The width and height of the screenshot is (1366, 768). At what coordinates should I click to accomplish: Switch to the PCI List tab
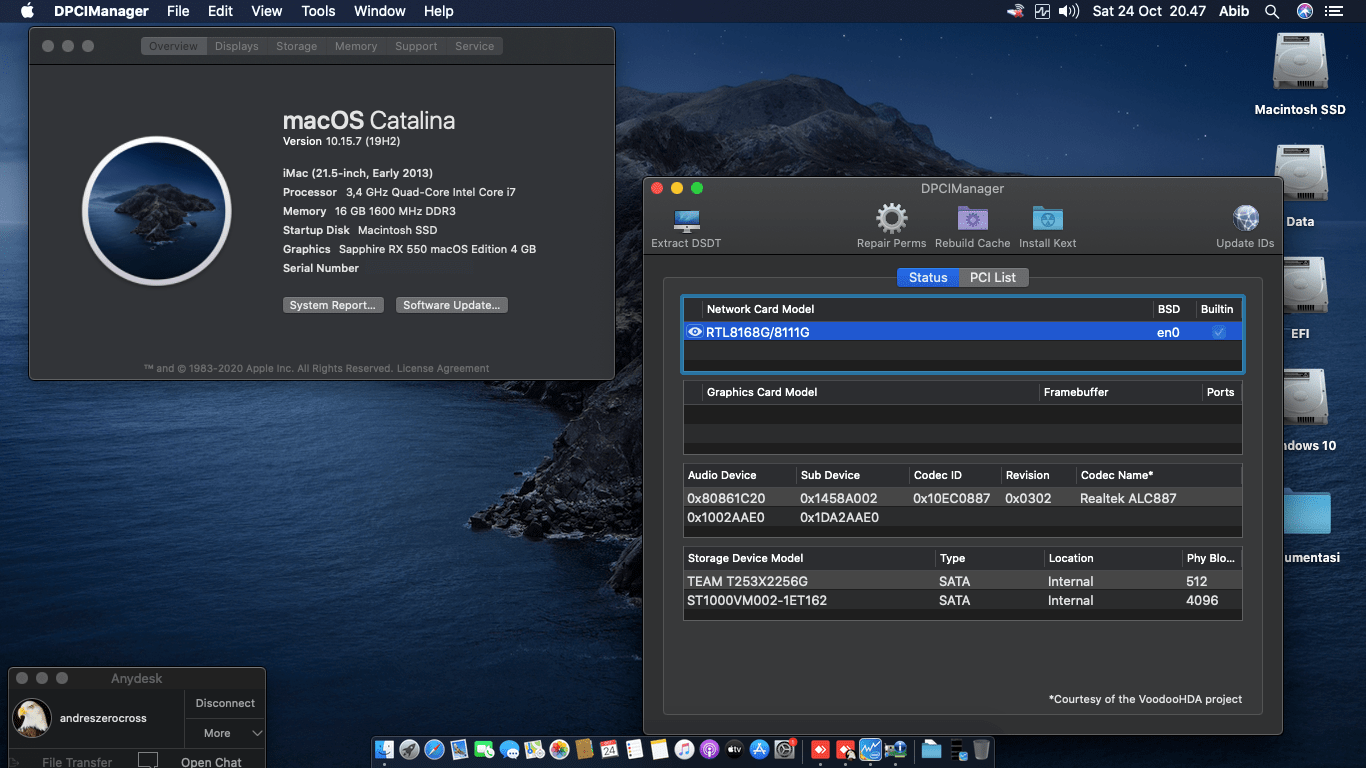pos(993,277)
